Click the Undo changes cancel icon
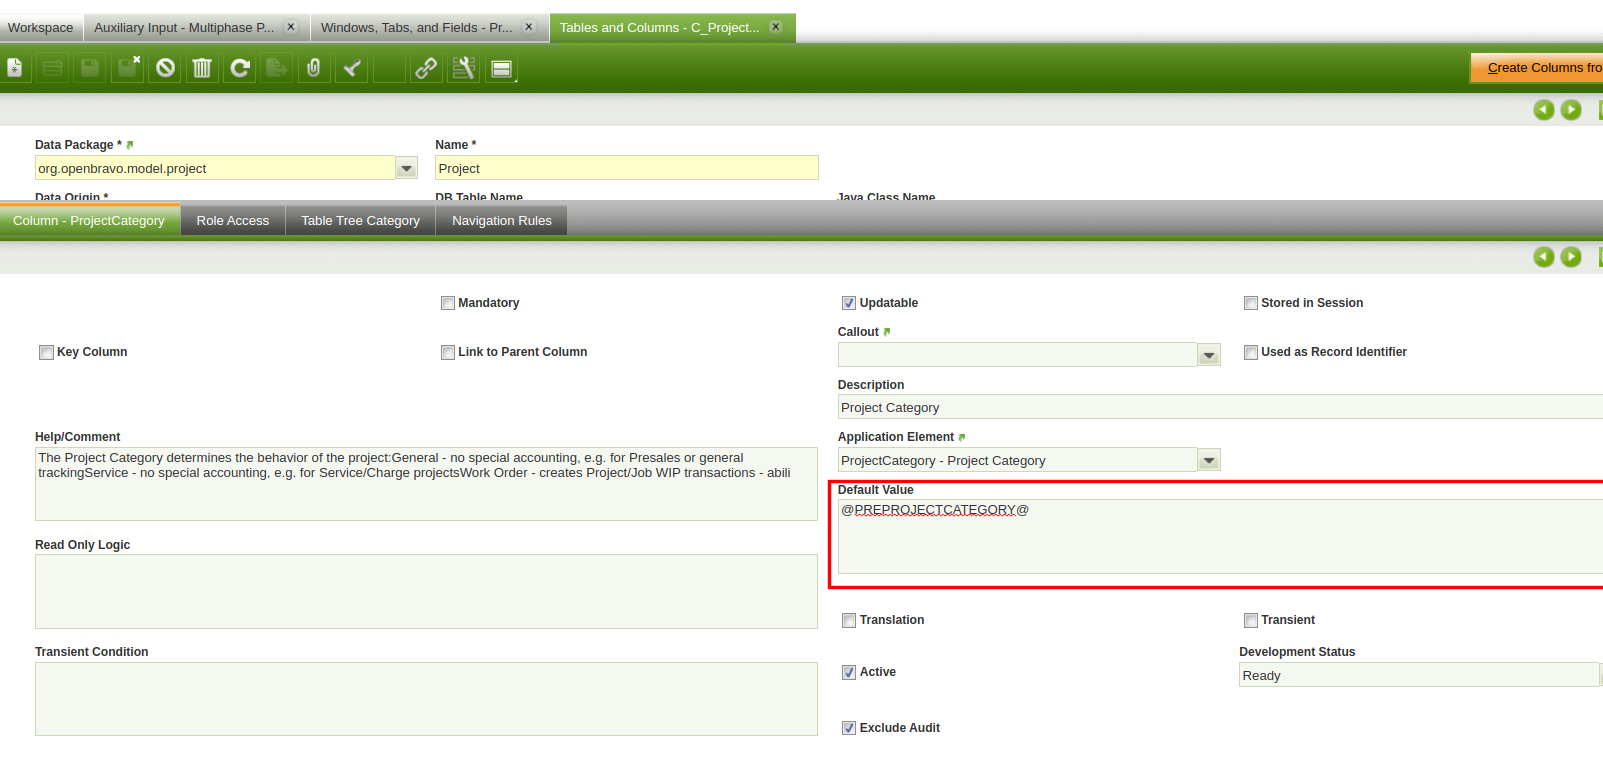 tap(165, 68)
